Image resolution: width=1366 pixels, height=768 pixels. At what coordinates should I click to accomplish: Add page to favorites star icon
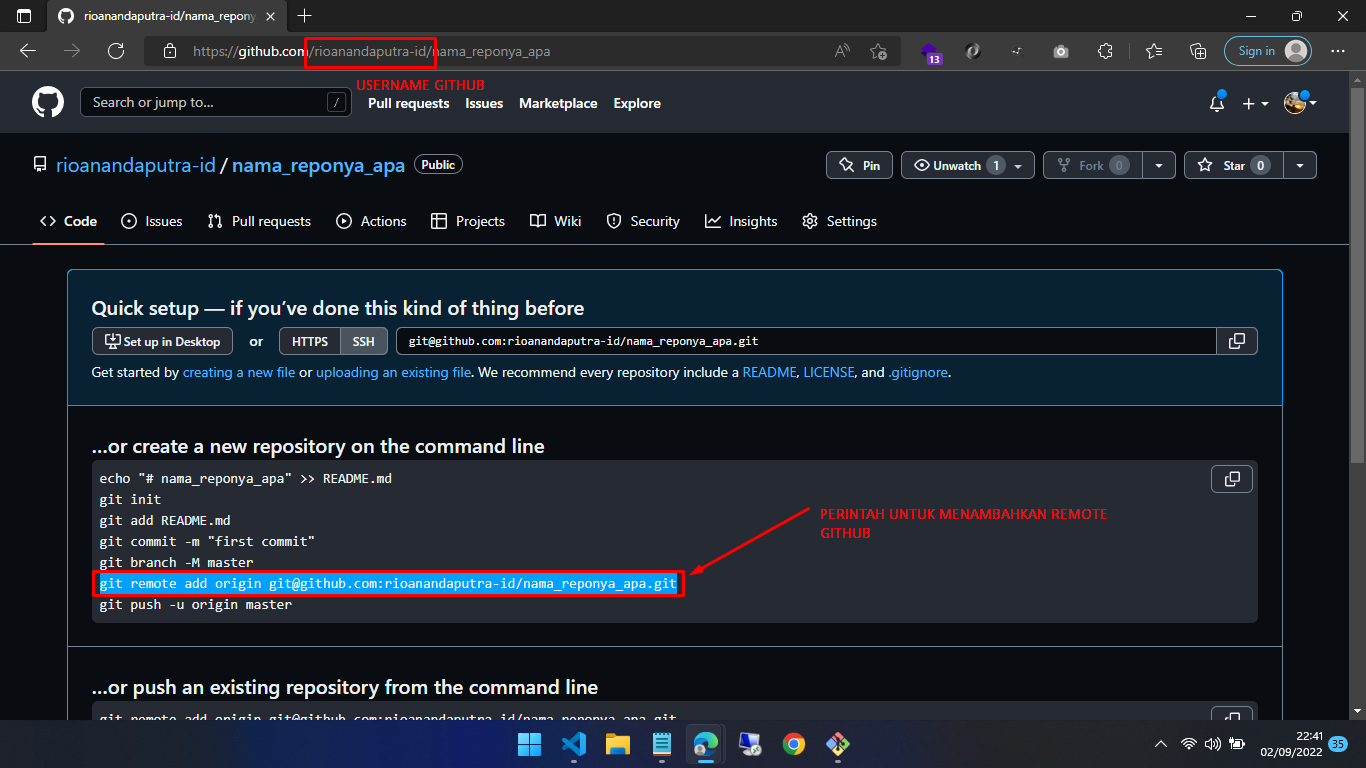[x=878, y=51]
